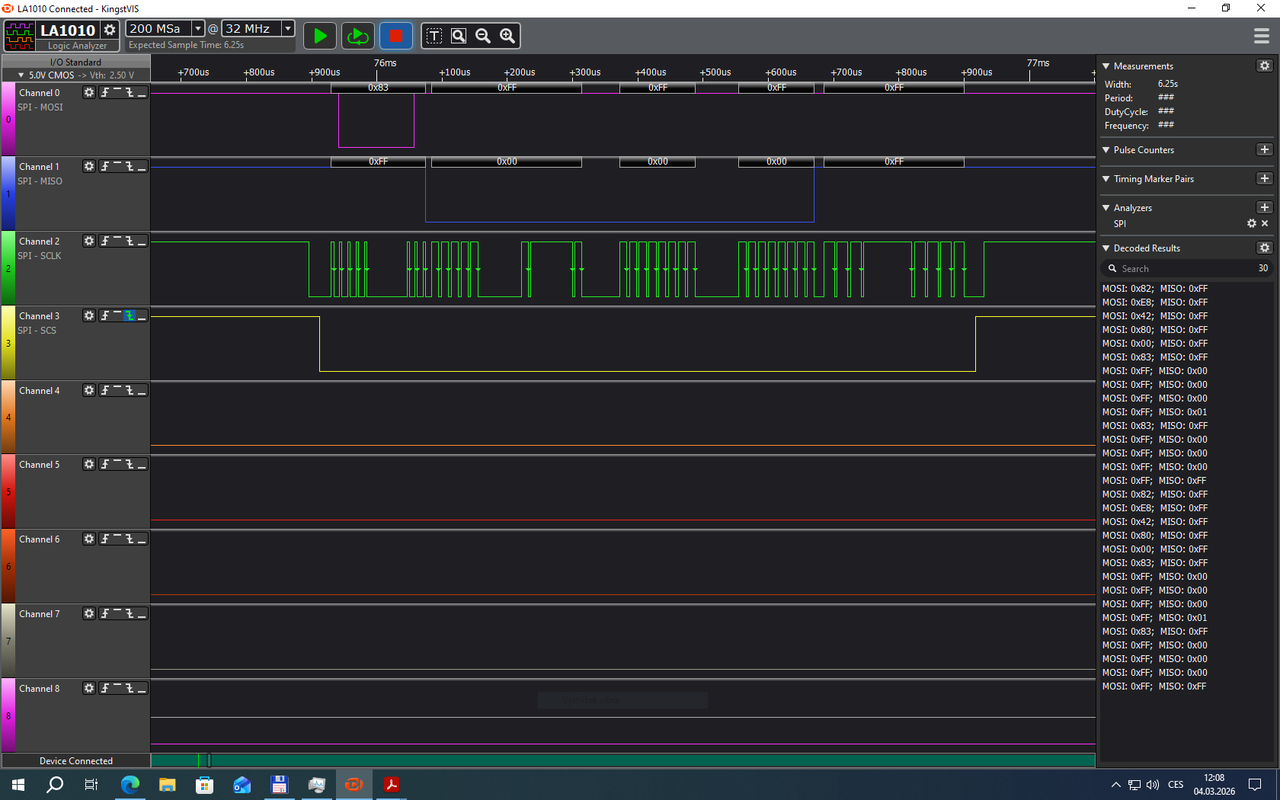Add a new protocol analyzer

point(1264,207)
